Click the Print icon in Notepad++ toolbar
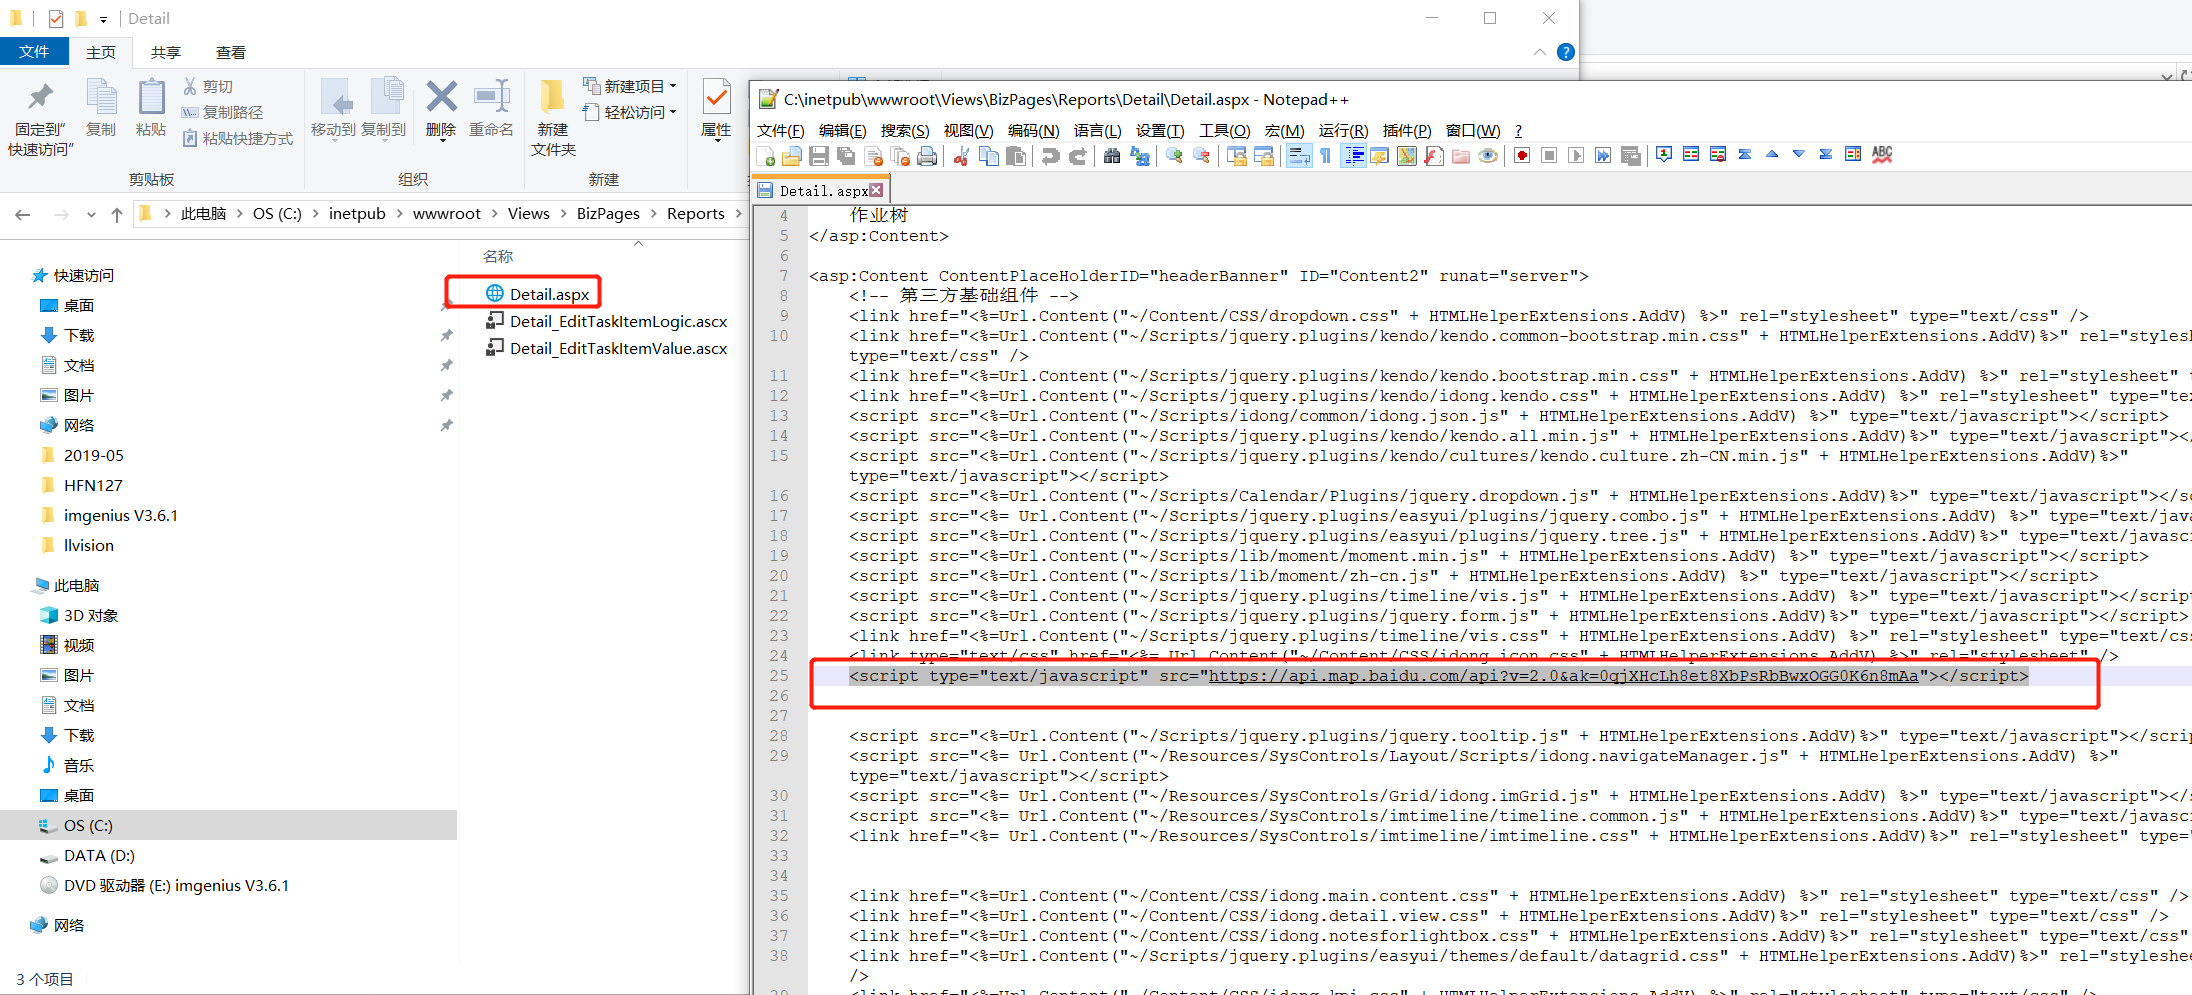 click(x=927, y=156)
